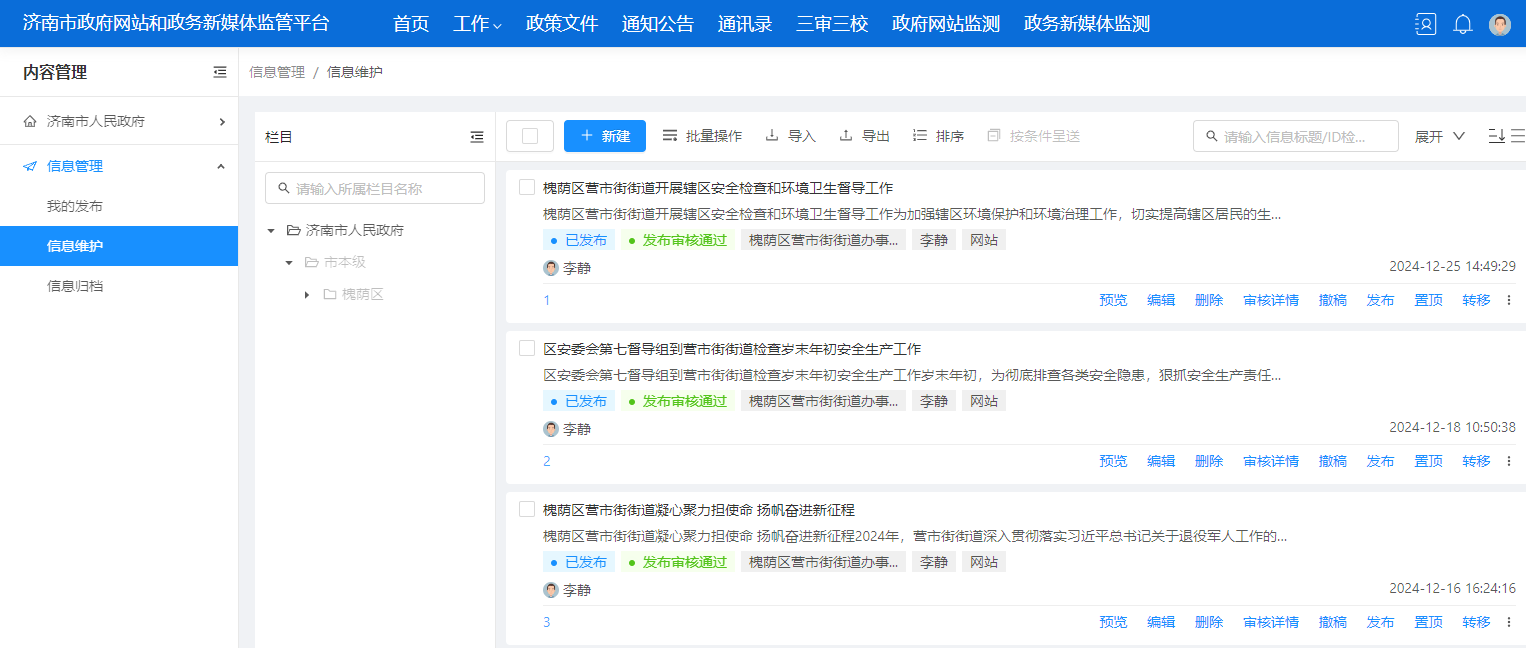
Task: Click the contacts card icon in header
Action: tap(1425, 25)
